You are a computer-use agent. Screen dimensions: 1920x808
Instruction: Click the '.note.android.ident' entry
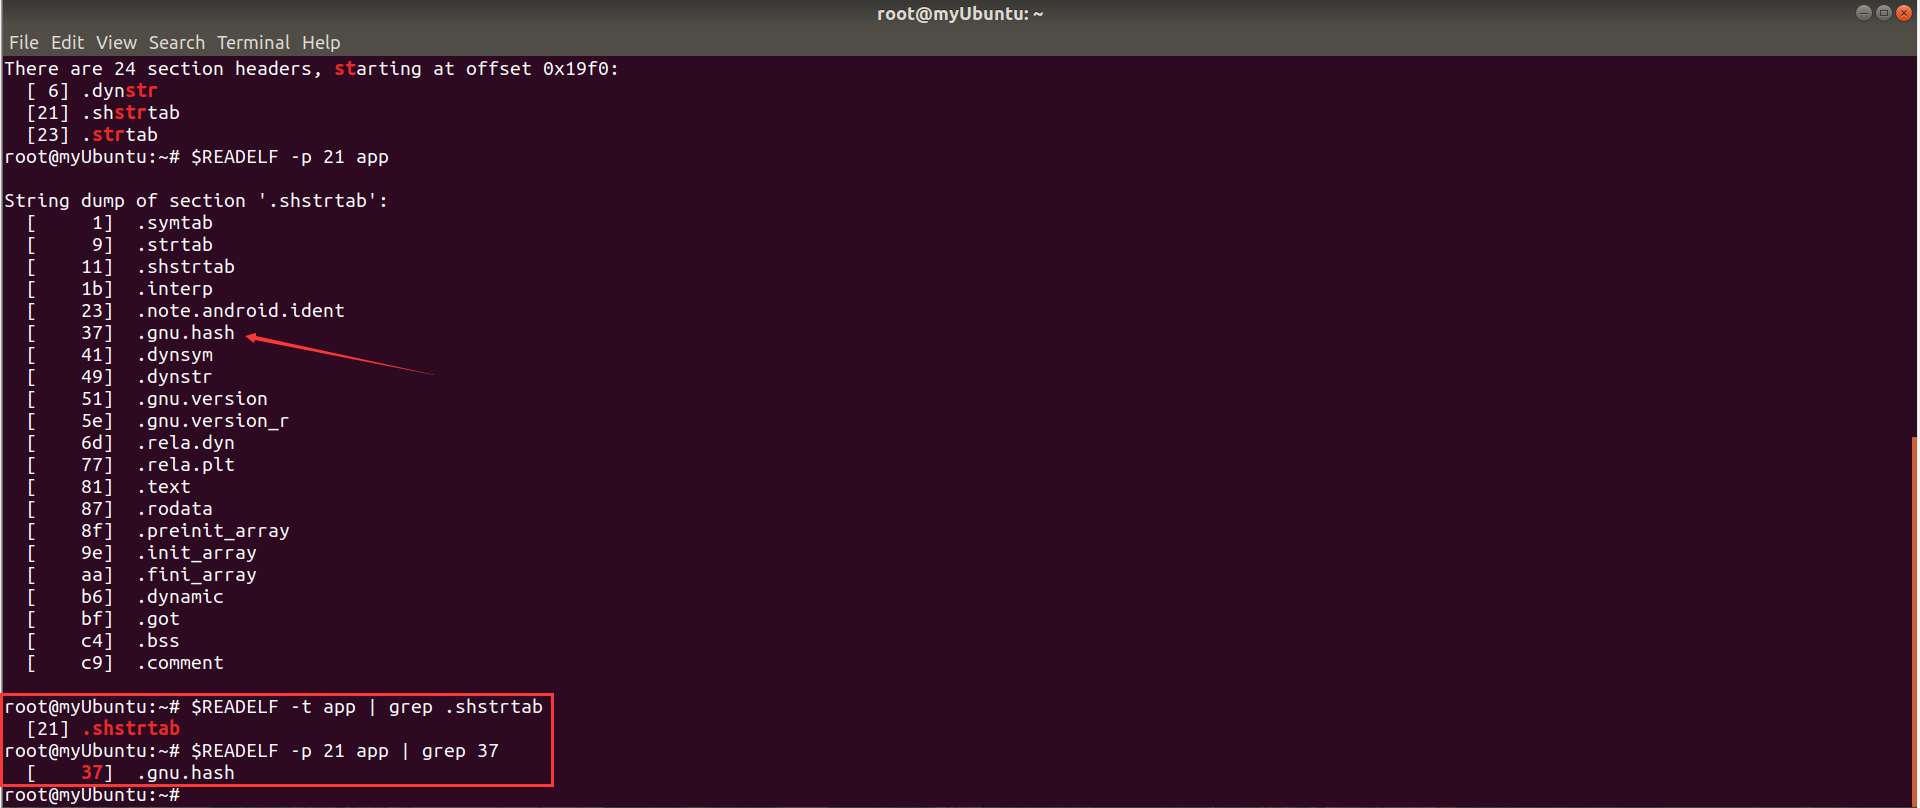click(x=241, y=311)
